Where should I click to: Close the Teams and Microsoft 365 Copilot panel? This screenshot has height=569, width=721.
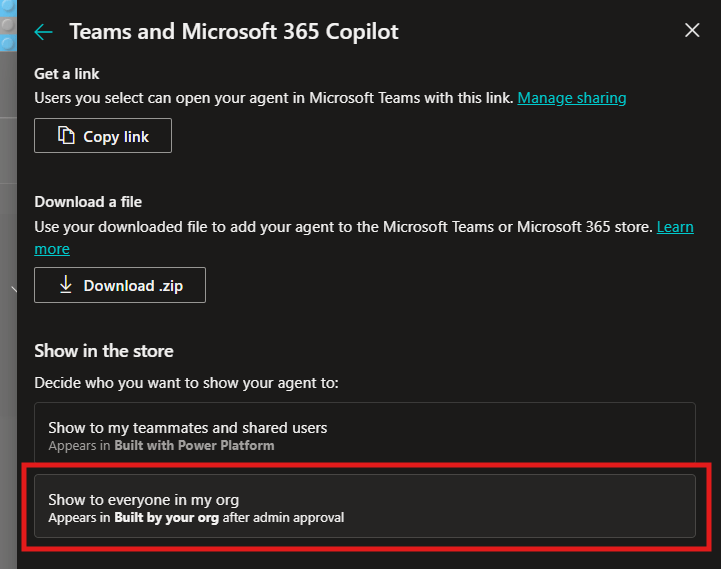[x=692, y=30]
